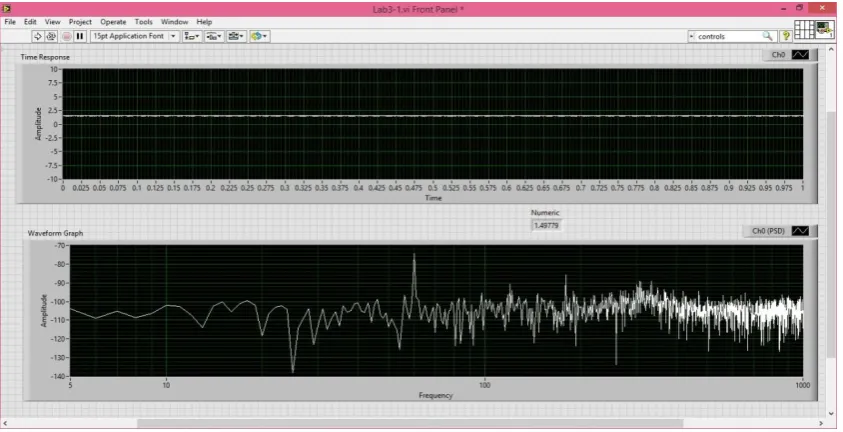
Task: Click the Time Response plot area
Action: point(433,124)
